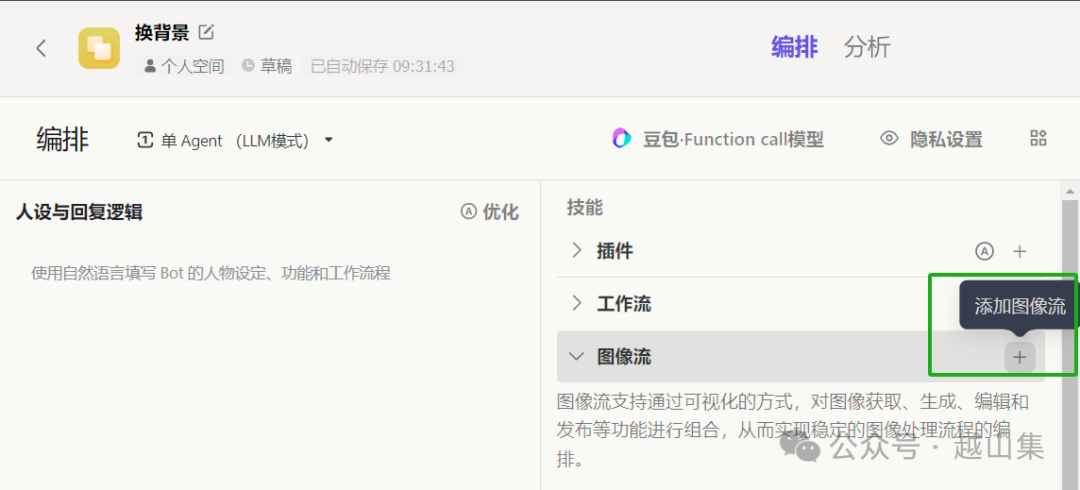Image resolution: width=1080 pixels, height=490 pixels.
Task: Add a plugin with the plus icon
Action: (1020, 252)
